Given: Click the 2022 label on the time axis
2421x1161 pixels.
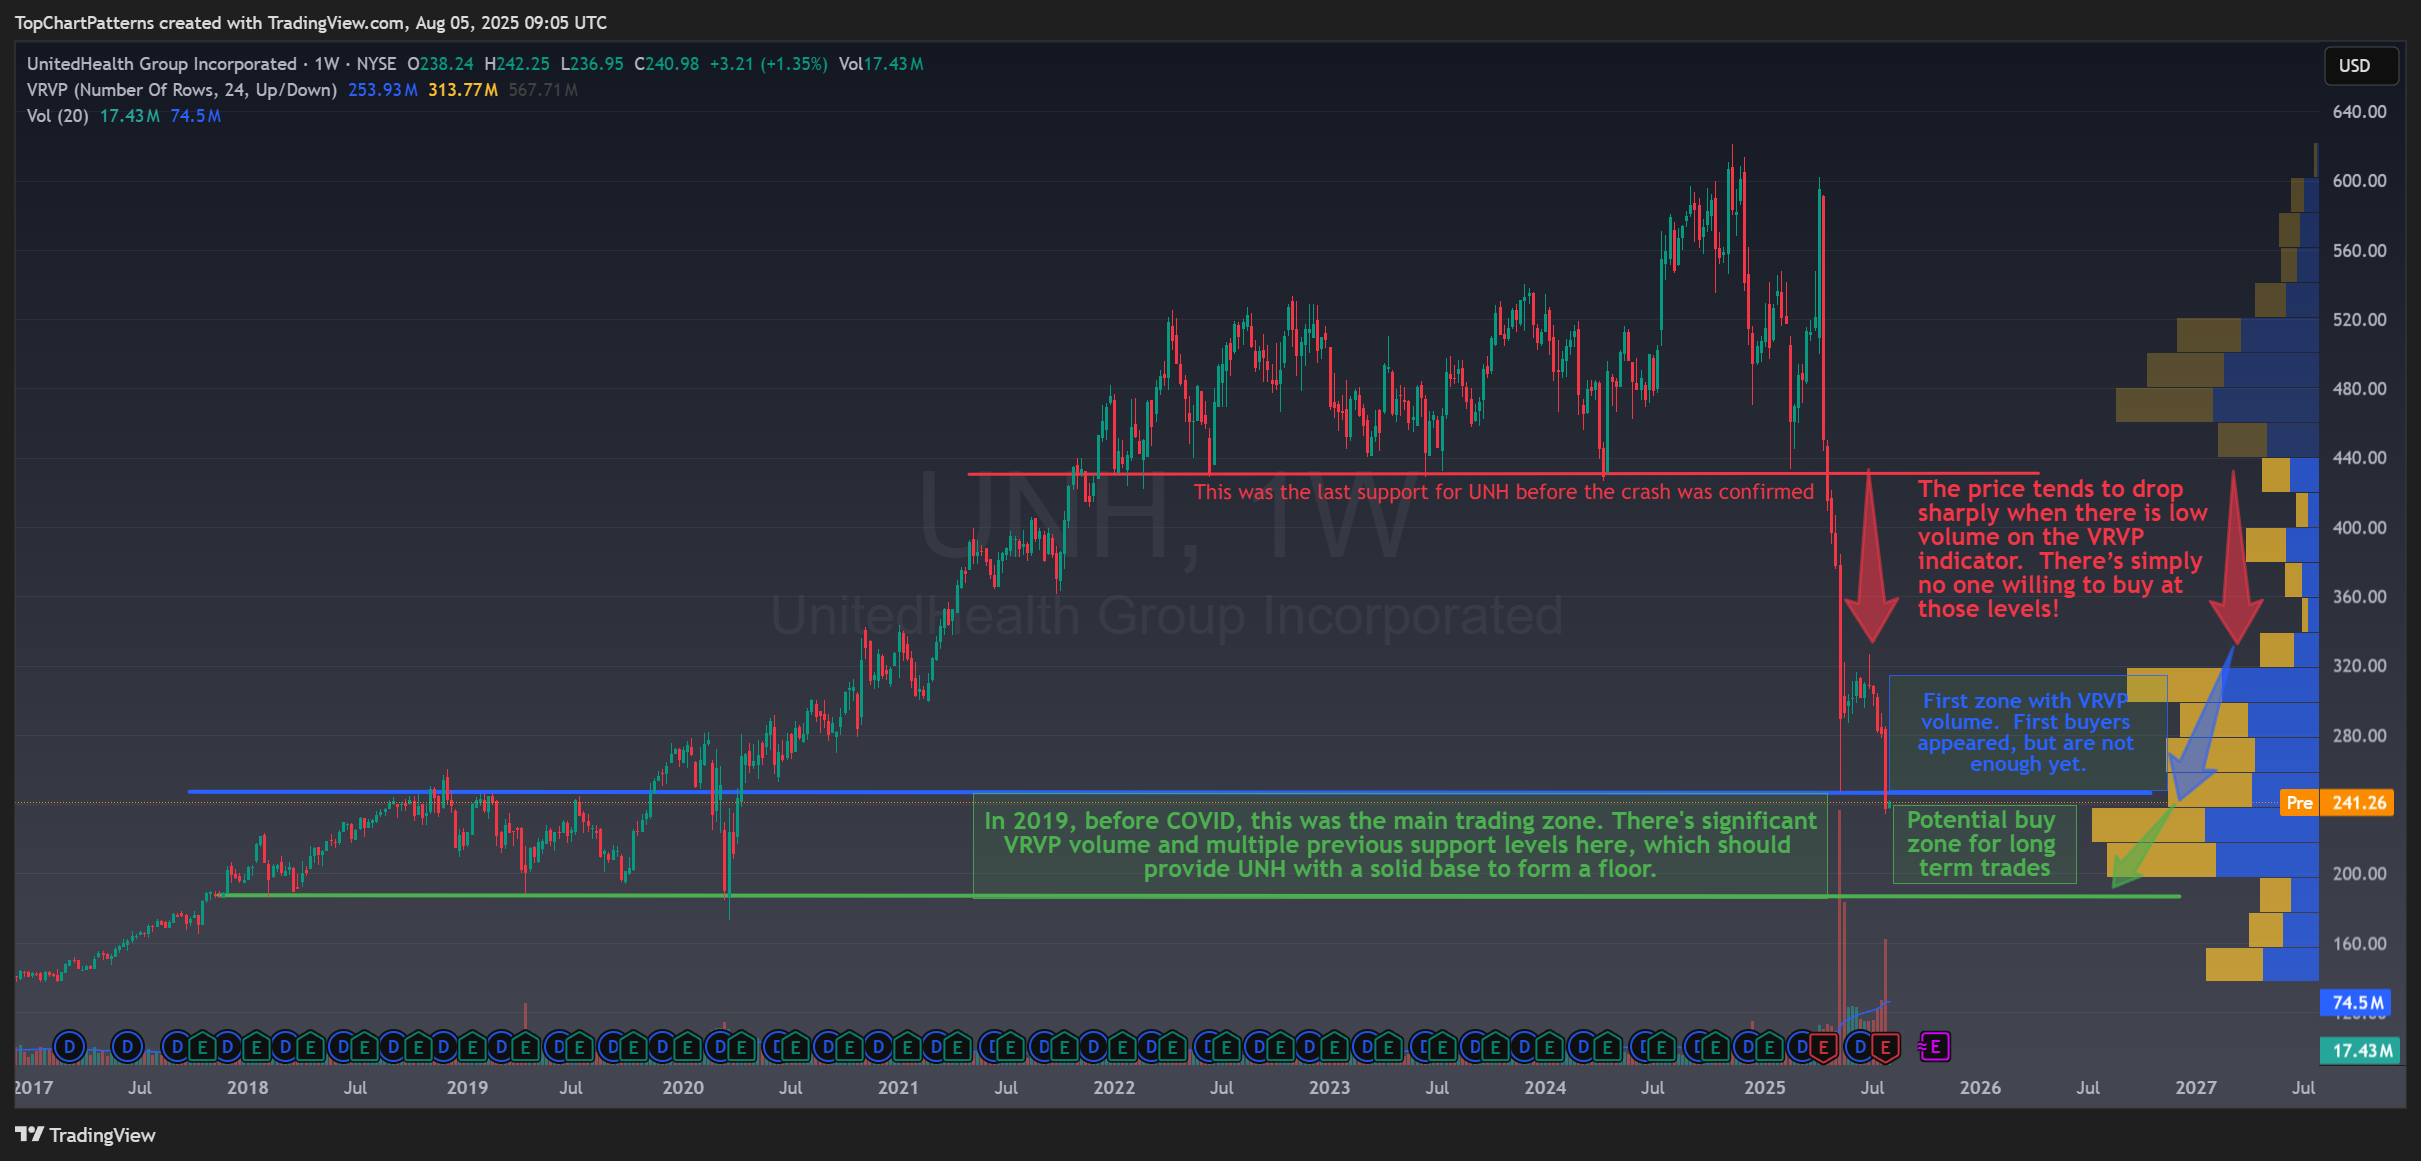Looking at the screenshot, I should point(1114,1088).
